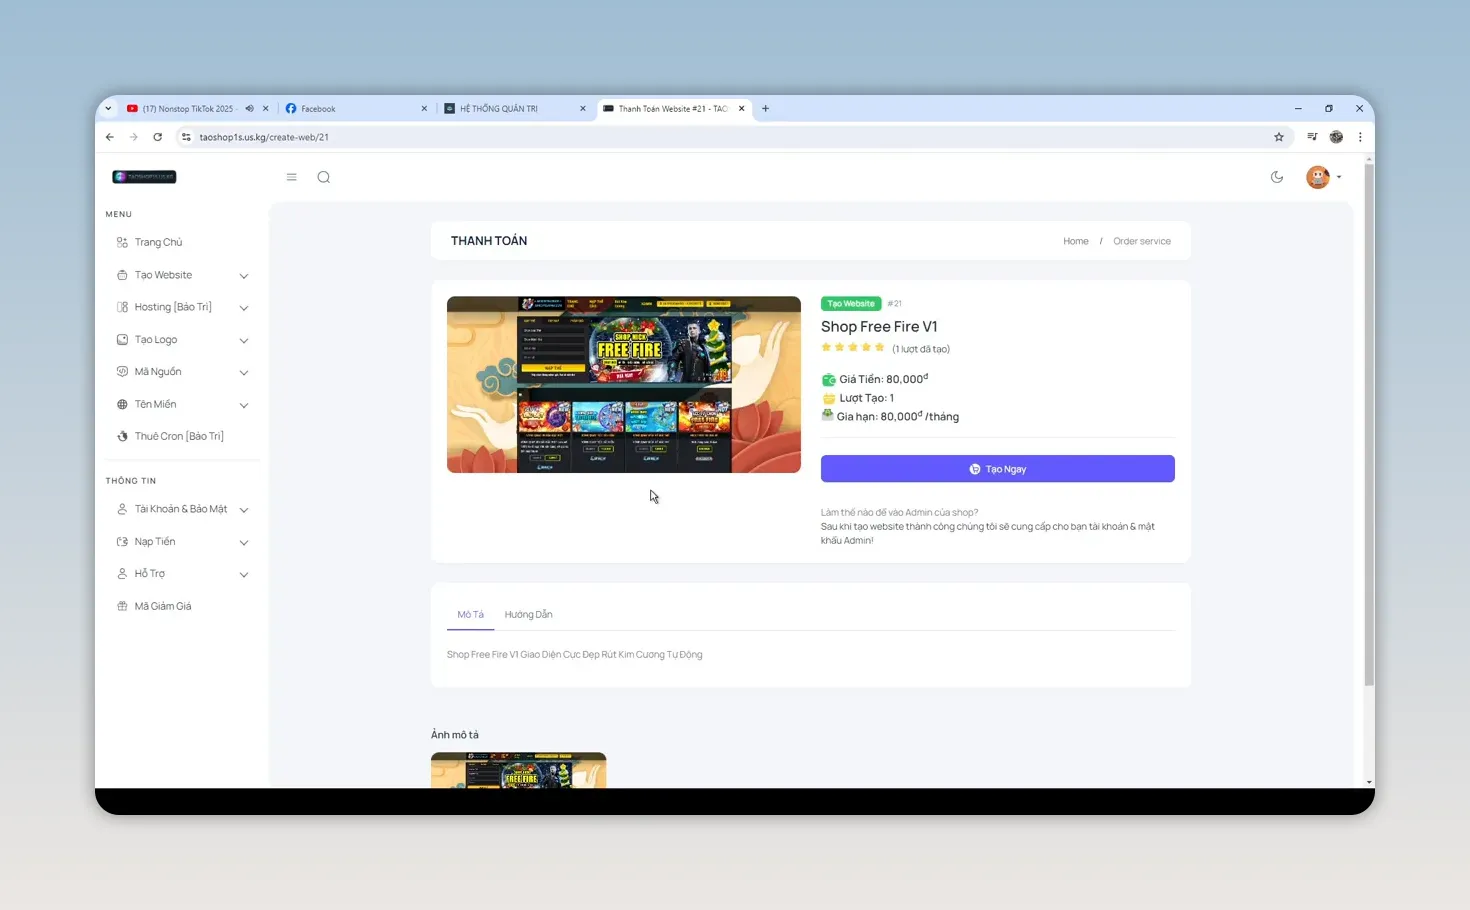Image resolution: width=1470 pixels, height=910 pixels.
Task: Open Chrome three-dot menu
Action: pos(1360,137)
